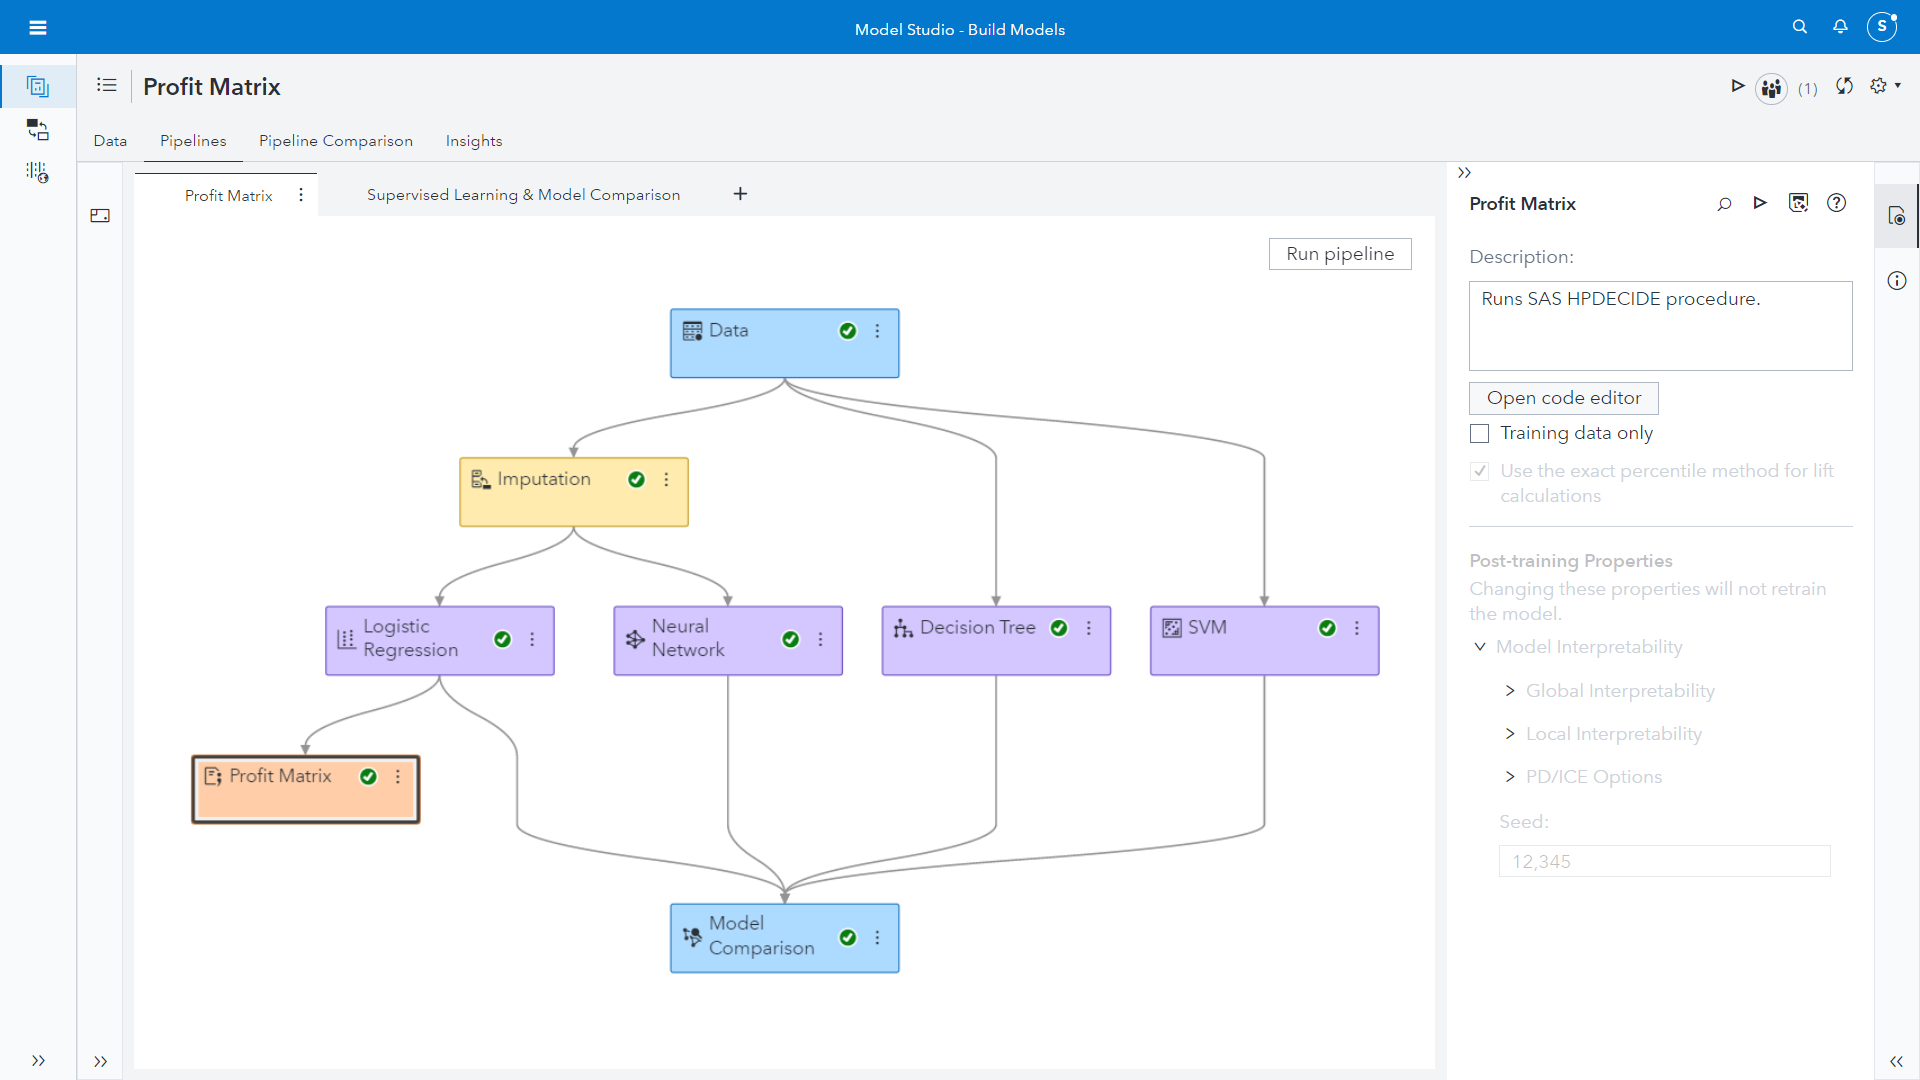Image resolution: width=1920 pixels, height=1080 pixels.
Task: Open the search icon in the top bar
Action: tap(1800, 27)
